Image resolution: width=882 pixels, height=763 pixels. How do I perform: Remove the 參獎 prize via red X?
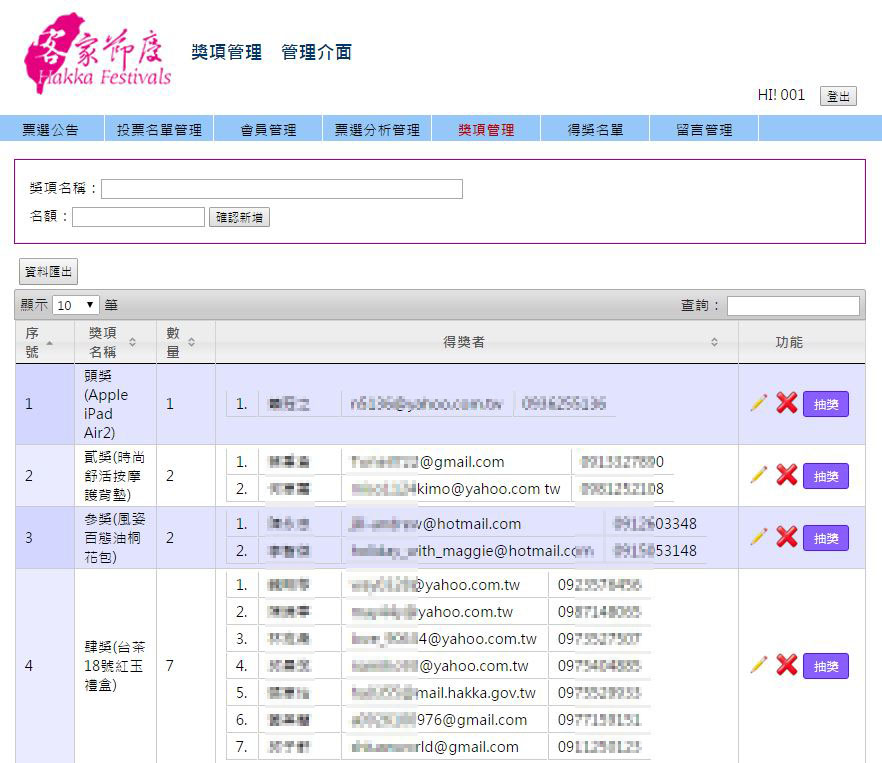point(787,537)
